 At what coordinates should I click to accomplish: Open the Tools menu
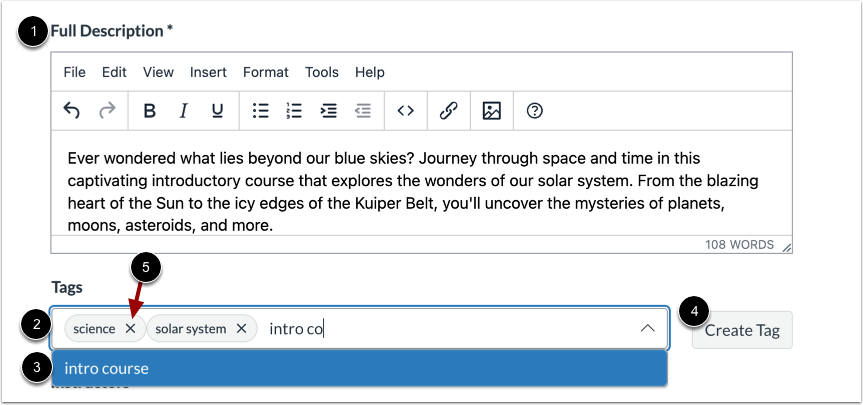click(322, 72)
